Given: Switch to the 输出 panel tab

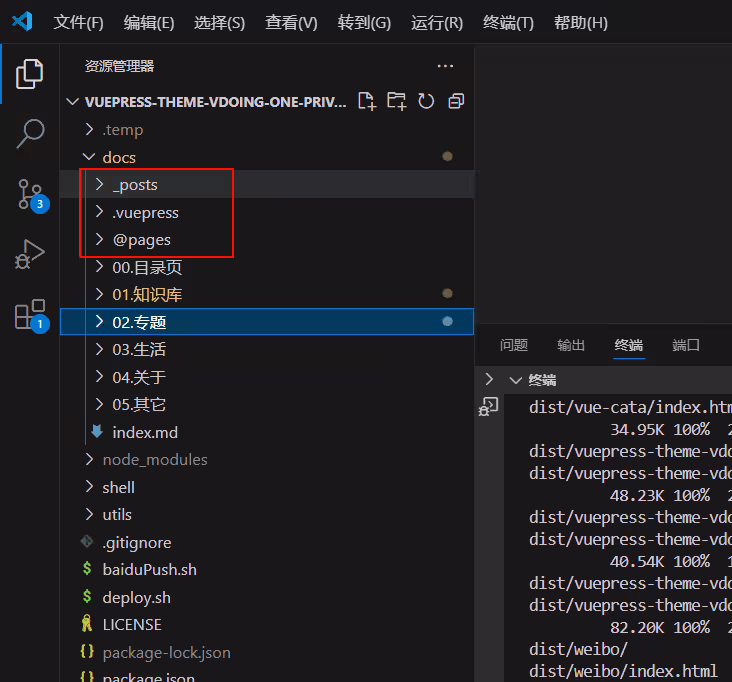Looking at the screenshot, I should (571, 345).
